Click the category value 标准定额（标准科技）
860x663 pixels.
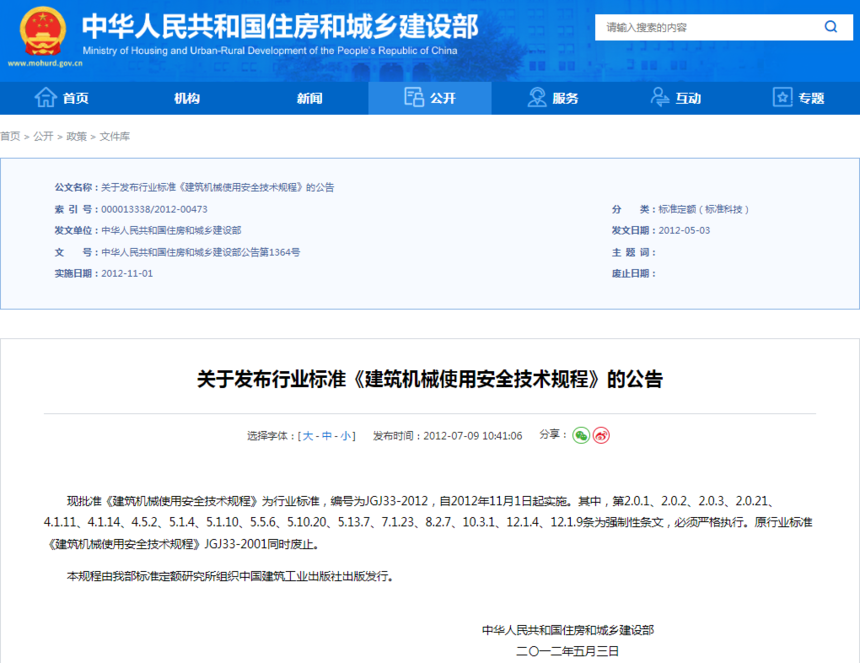point(704,209)
